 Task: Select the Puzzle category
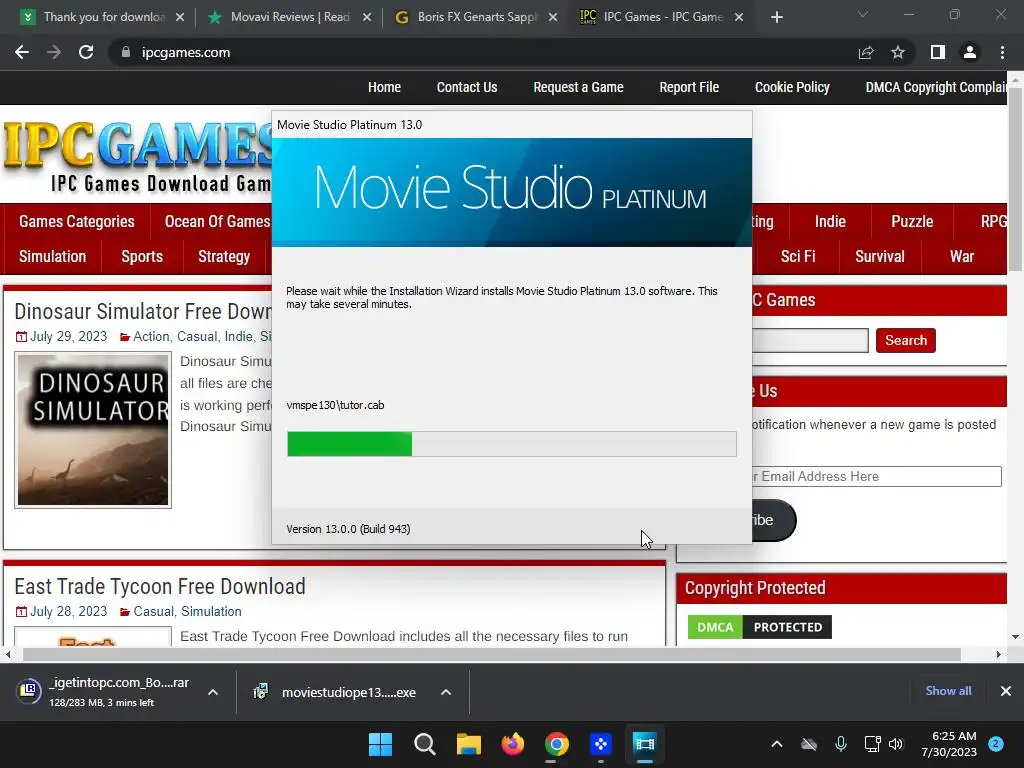tap(912, 221)
